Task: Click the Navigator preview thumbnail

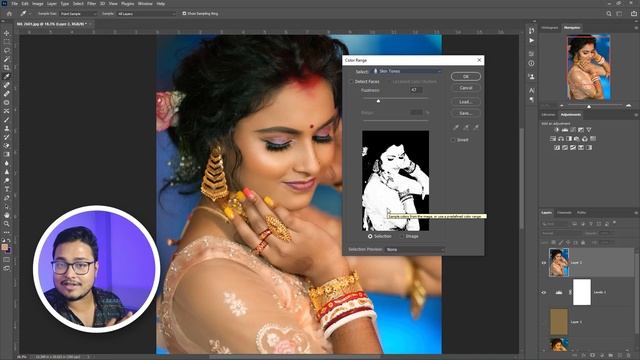Action: [x=589, y=67]
